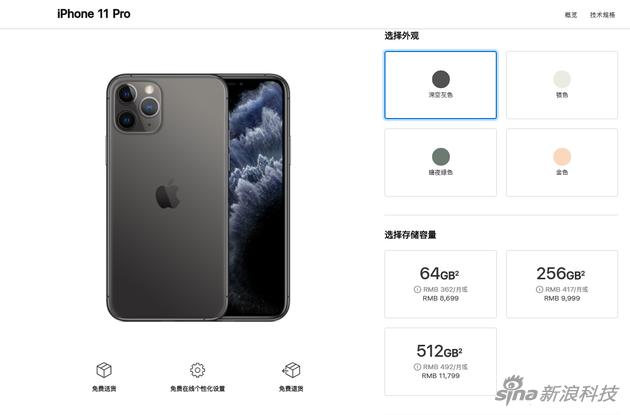This screenshot has height=415, width=630.
Task: Click the free delivery box icon
Action: [x=104, y=370]
